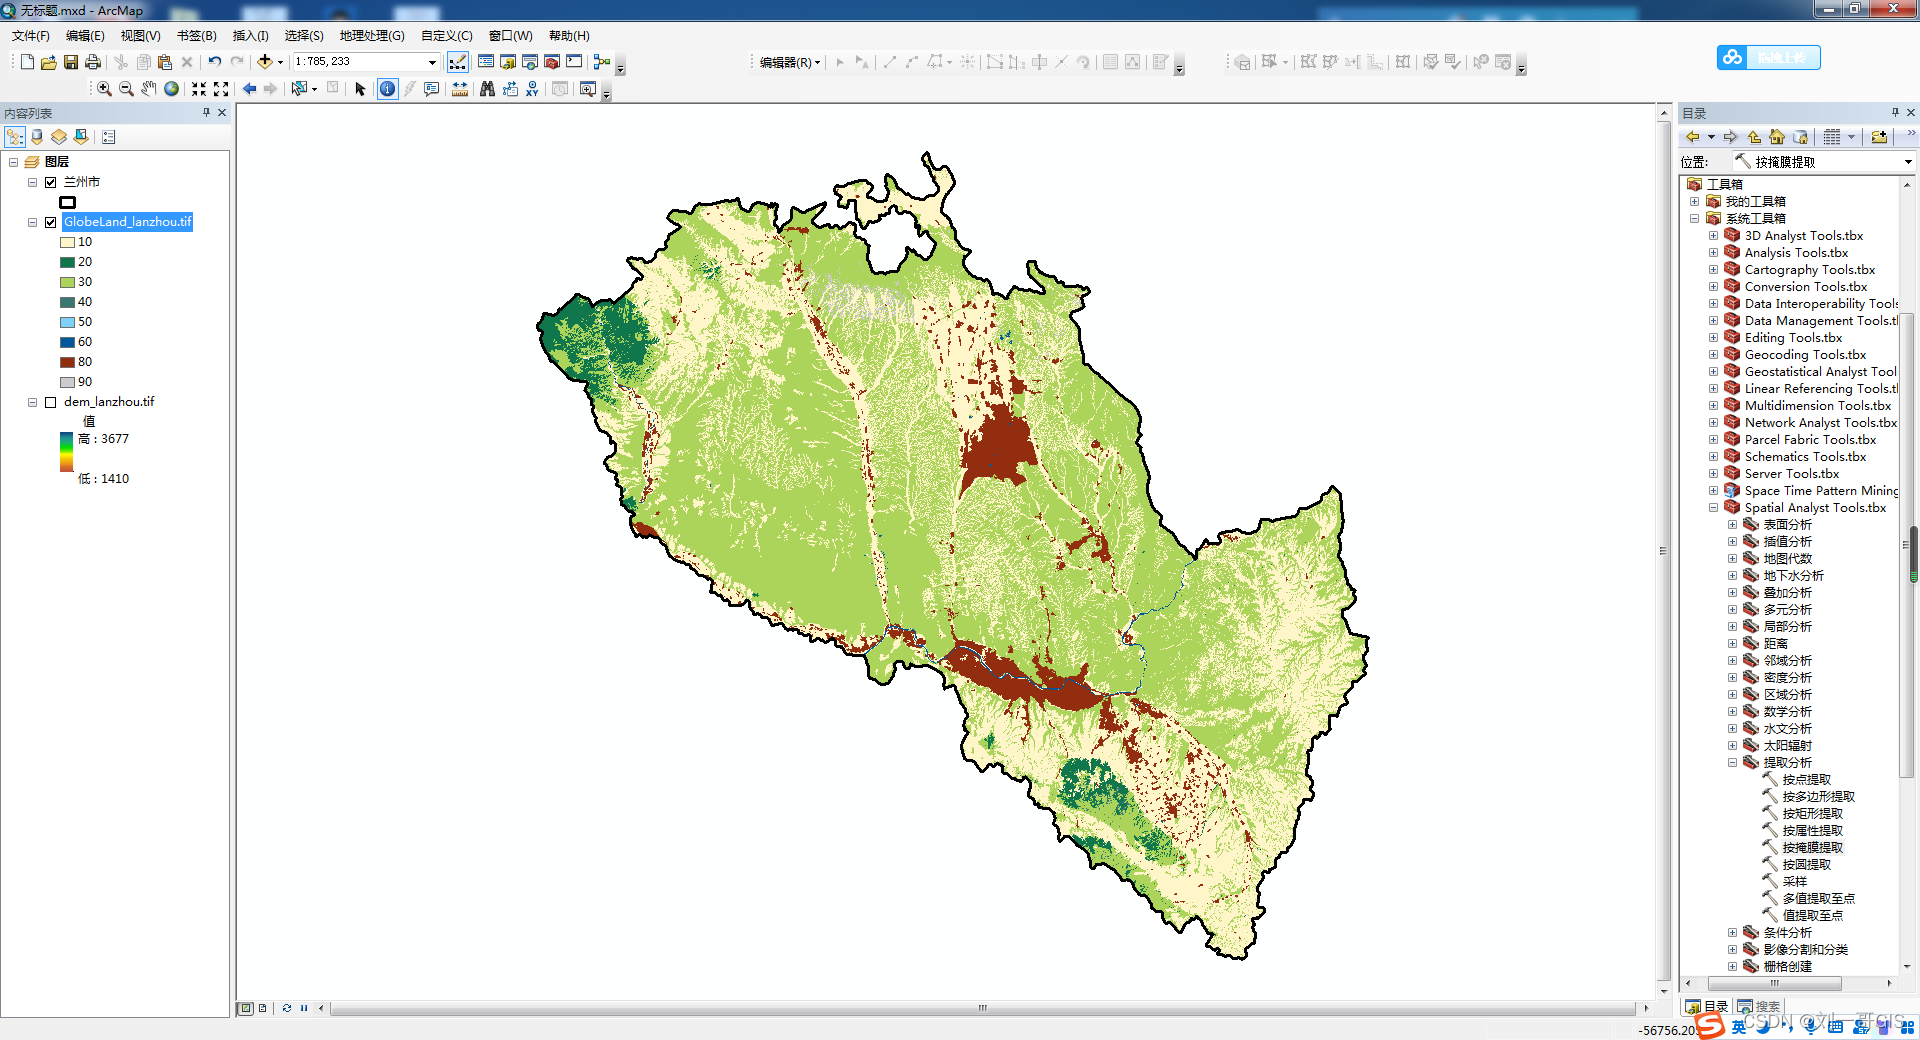Click the Save map document icon

click(71, 62)
